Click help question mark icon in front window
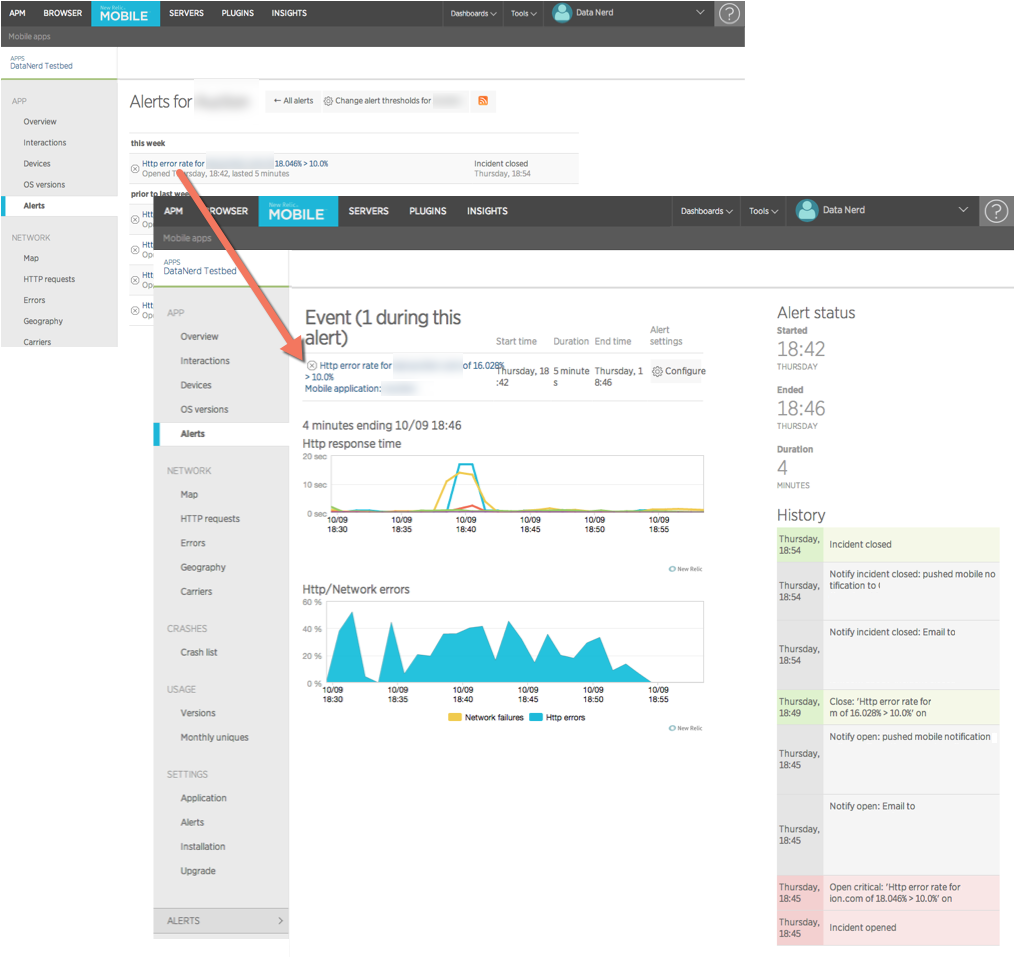 click(x=996, y=211)
